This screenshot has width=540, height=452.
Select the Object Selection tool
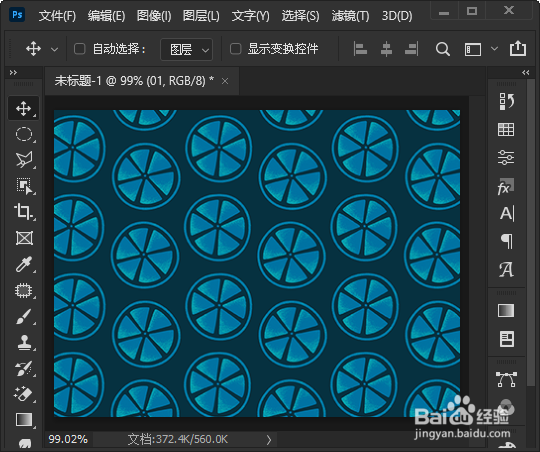tap(24, 186)
